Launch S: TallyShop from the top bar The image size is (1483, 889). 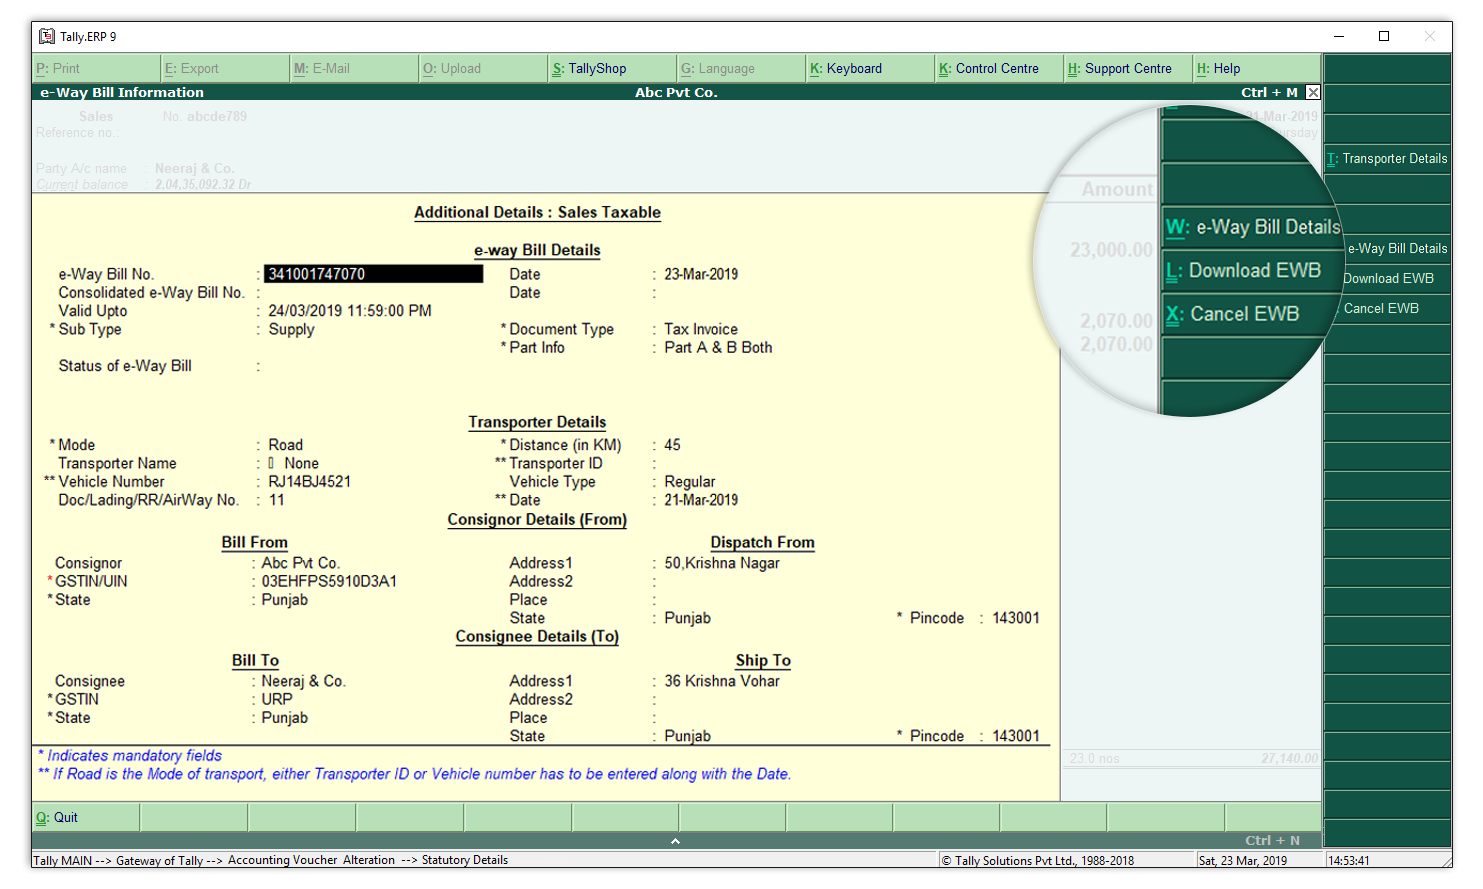(x=612, y=68)
